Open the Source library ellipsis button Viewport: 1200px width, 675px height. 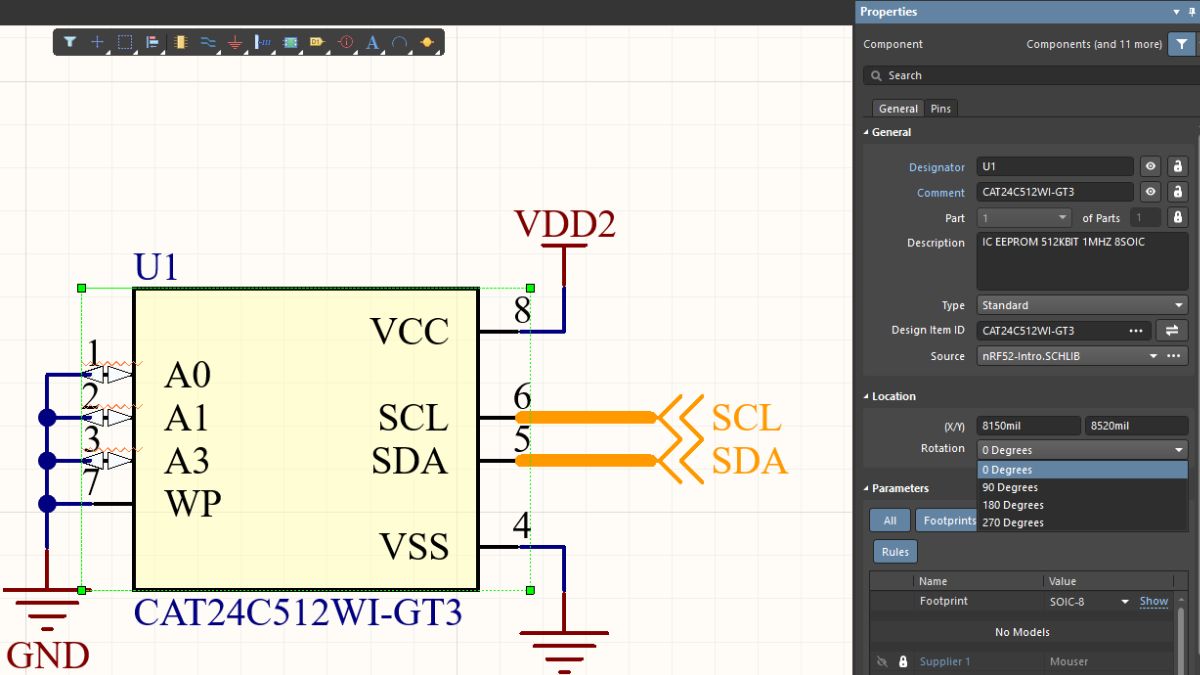click(x=1174, y=356)
